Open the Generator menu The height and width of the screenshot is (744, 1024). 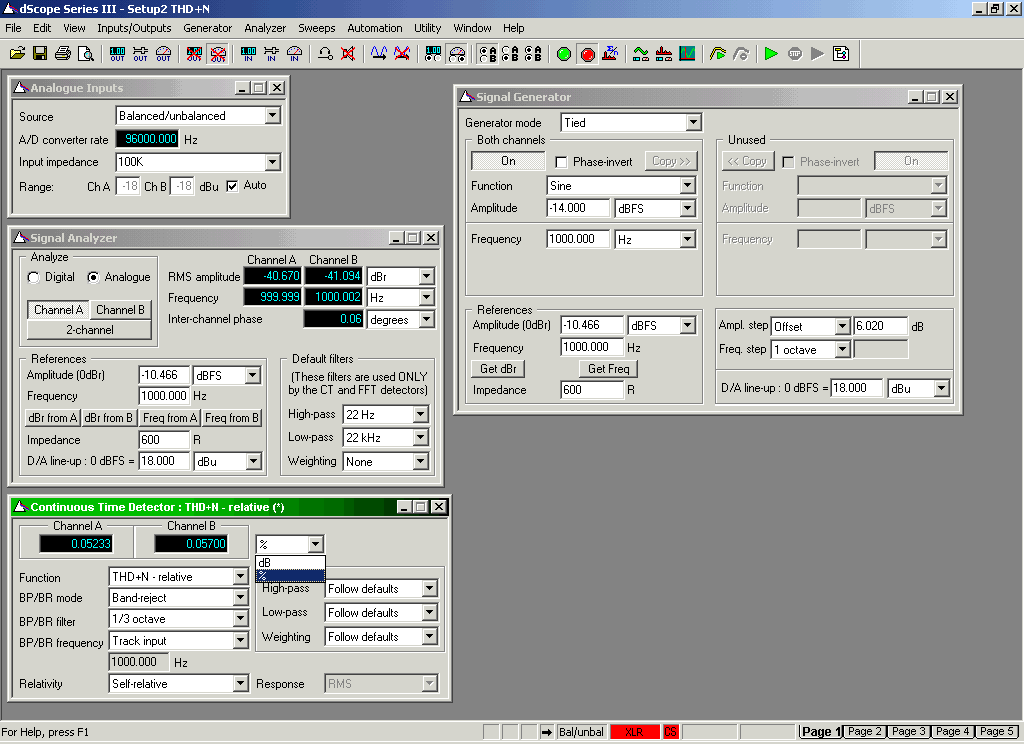pyautogui.click(x=208, y=28)
